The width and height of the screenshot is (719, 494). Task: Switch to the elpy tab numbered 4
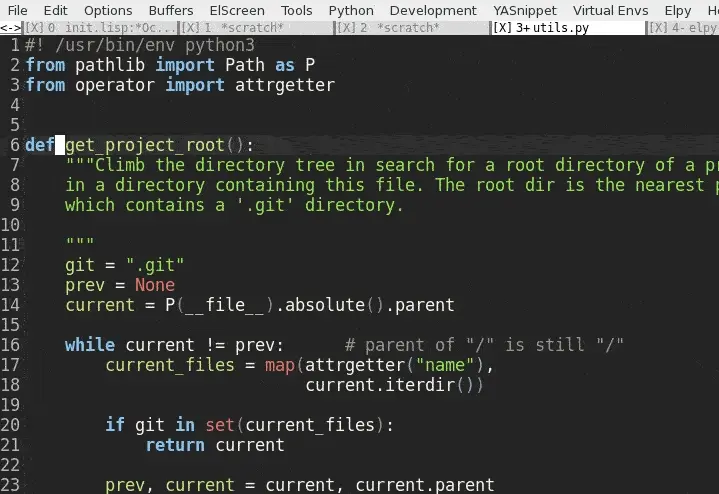point(696,28)
